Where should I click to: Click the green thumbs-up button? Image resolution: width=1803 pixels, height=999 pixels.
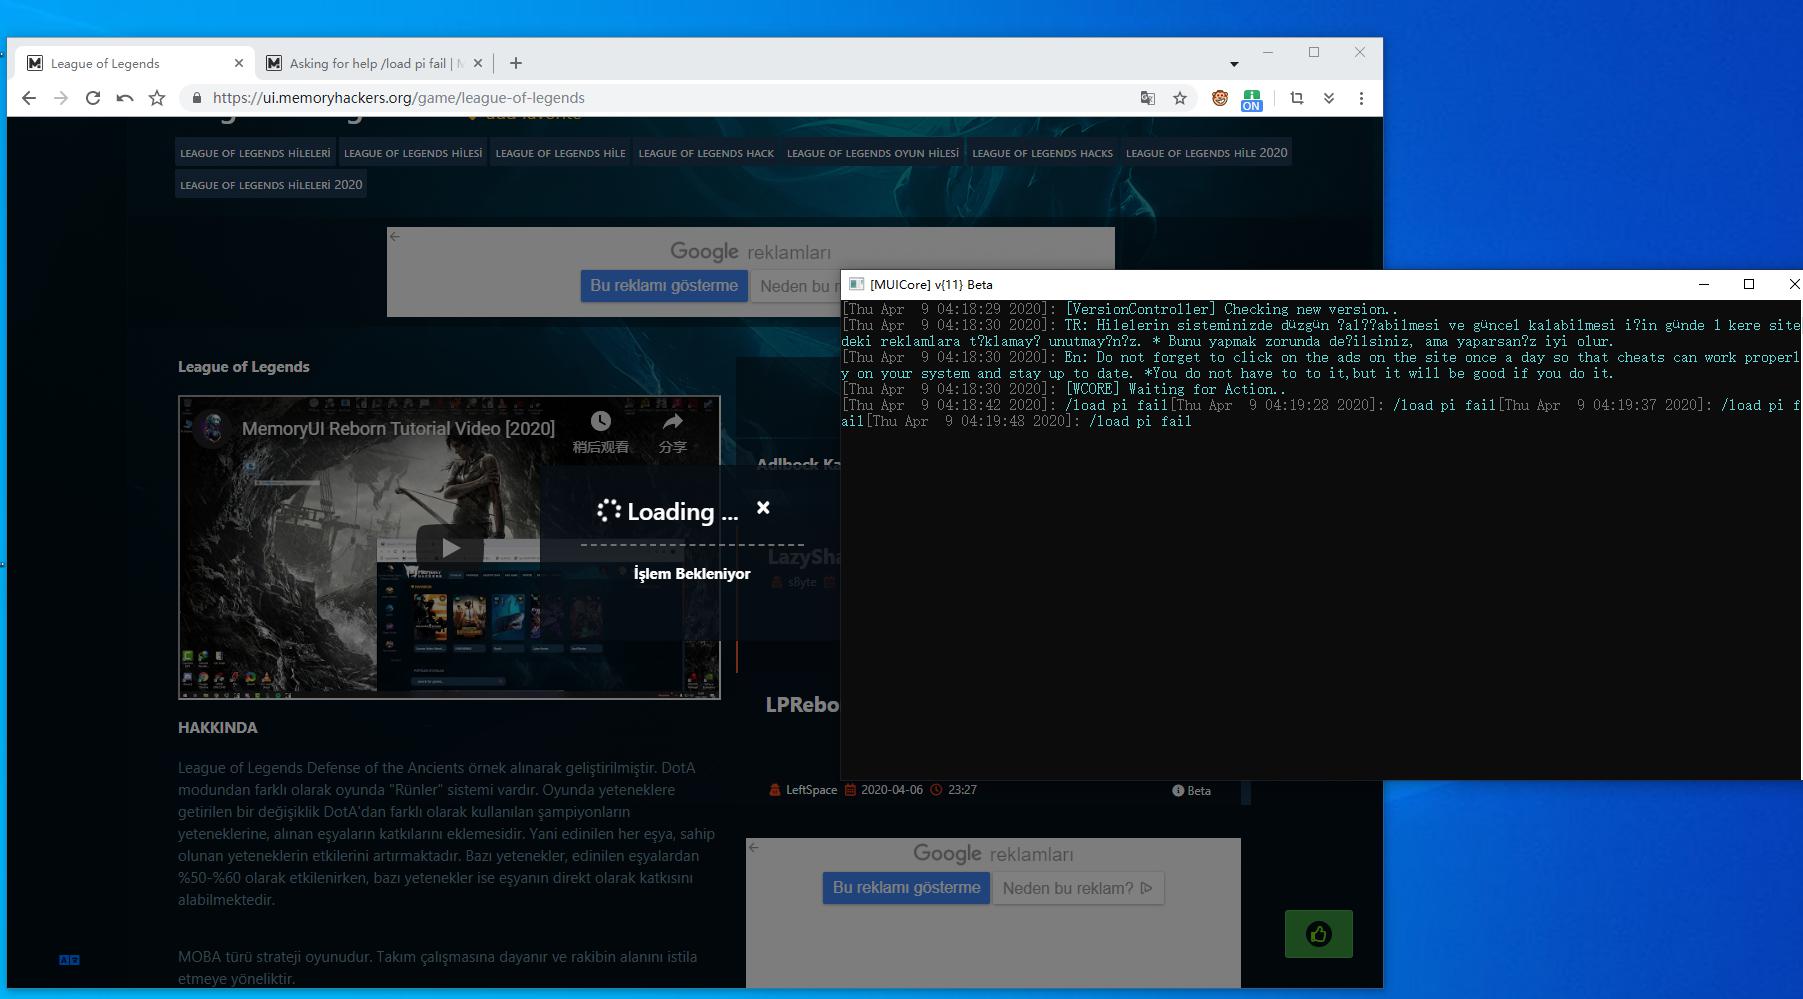coord(1318,934)
